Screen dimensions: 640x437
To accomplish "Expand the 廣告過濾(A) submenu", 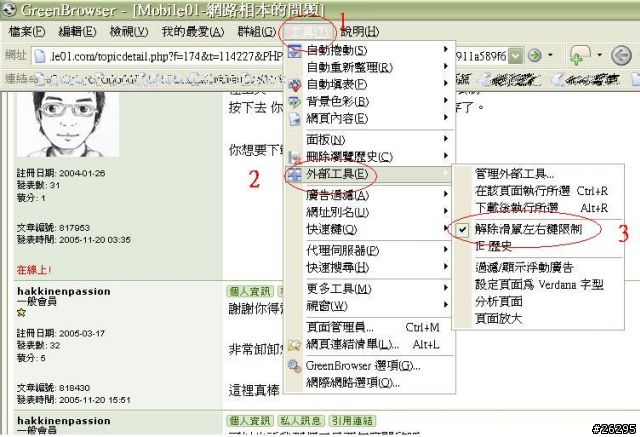I will (x=369, y=195).
